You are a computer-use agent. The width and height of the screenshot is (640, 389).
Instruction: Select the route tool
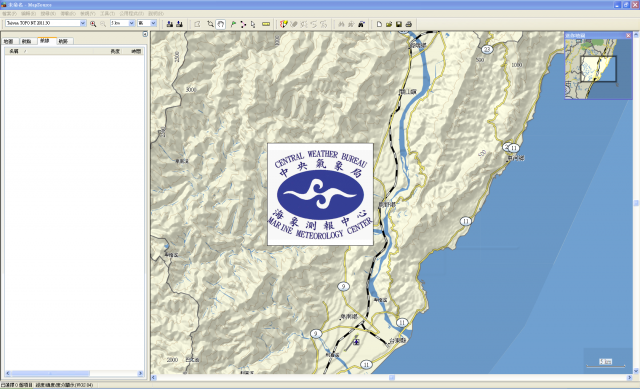(243, 24)
